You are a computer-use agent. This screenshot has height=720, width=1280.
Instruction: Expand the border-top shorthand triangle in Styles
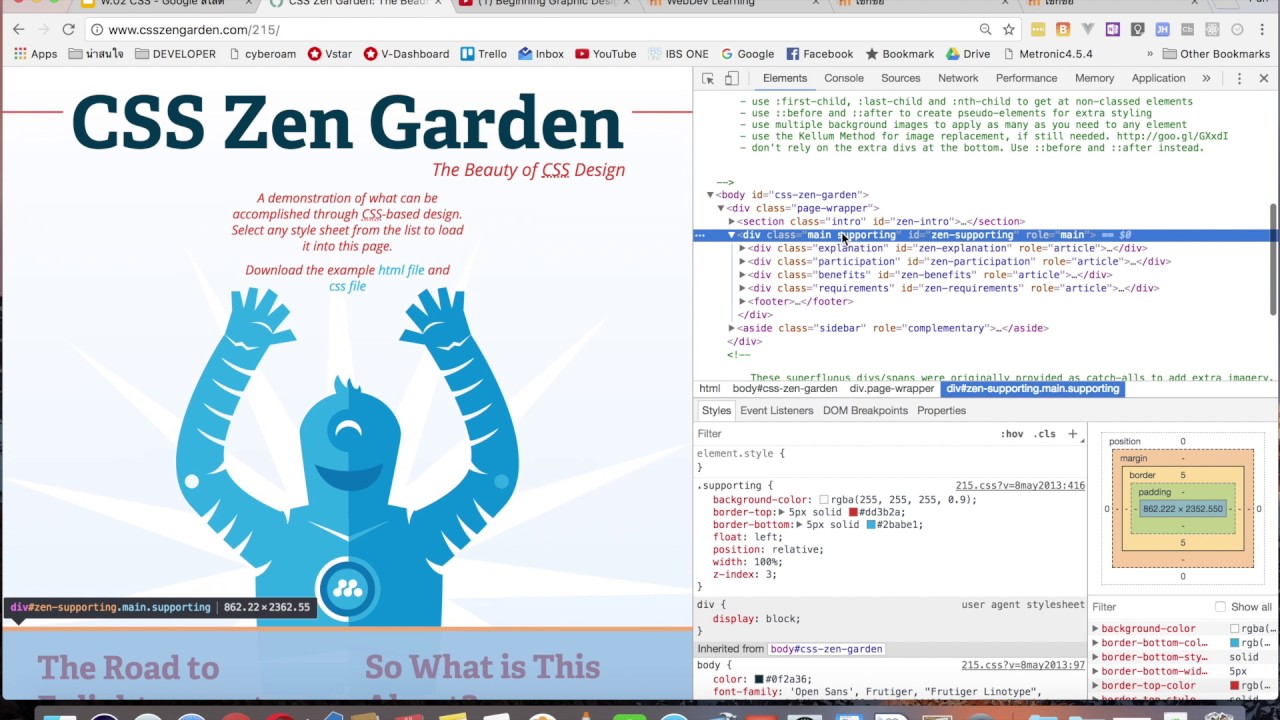pyautogui.click(x=782, y=512)
